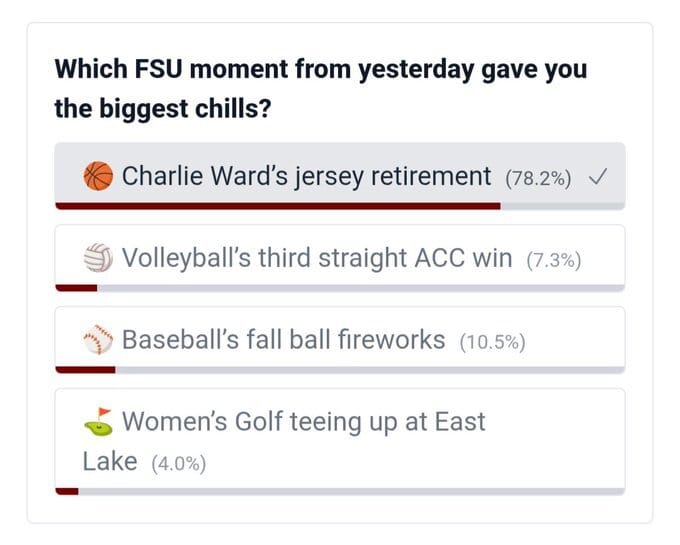Click the checkmark on the selected option
This screenshot has height=545, width=680.
pos(598,177)
